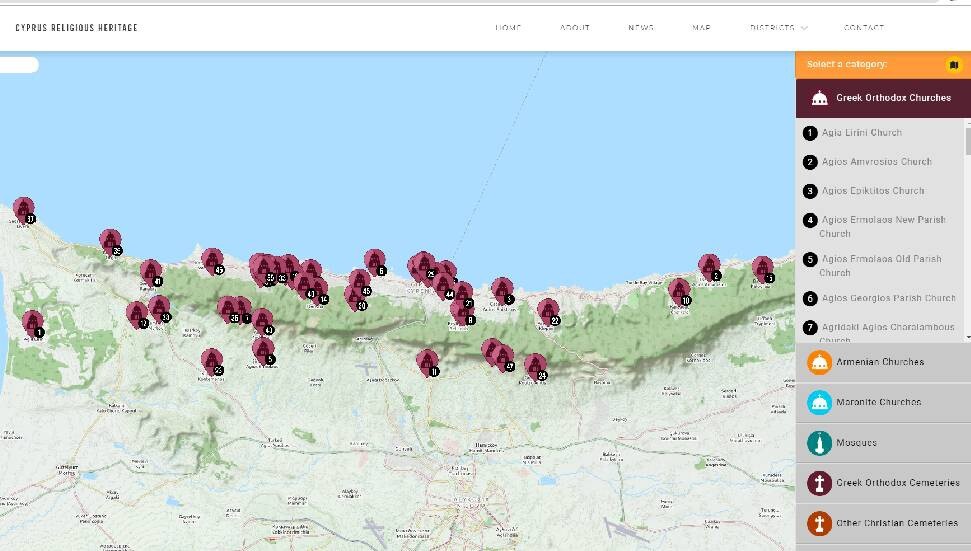Image resolution: width=971 pixels, height=551 pixels.
Task: Expand the Maronite Churches category
Action: (x=883, y=402)
